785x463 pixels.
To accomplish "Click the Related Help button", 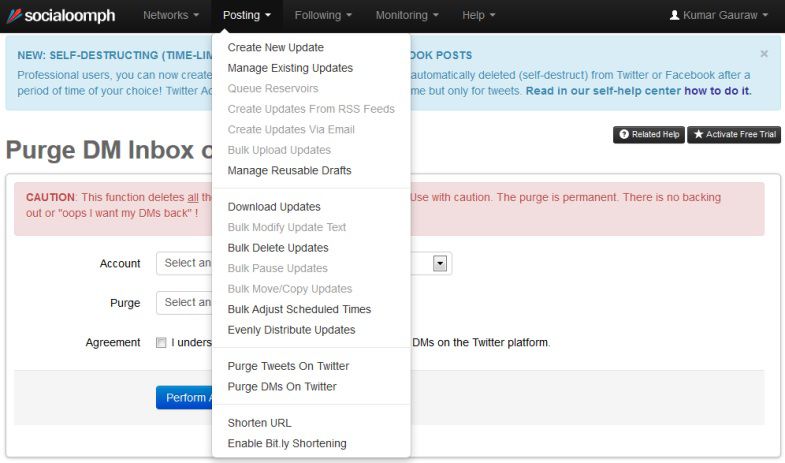I will pos(649,135).
